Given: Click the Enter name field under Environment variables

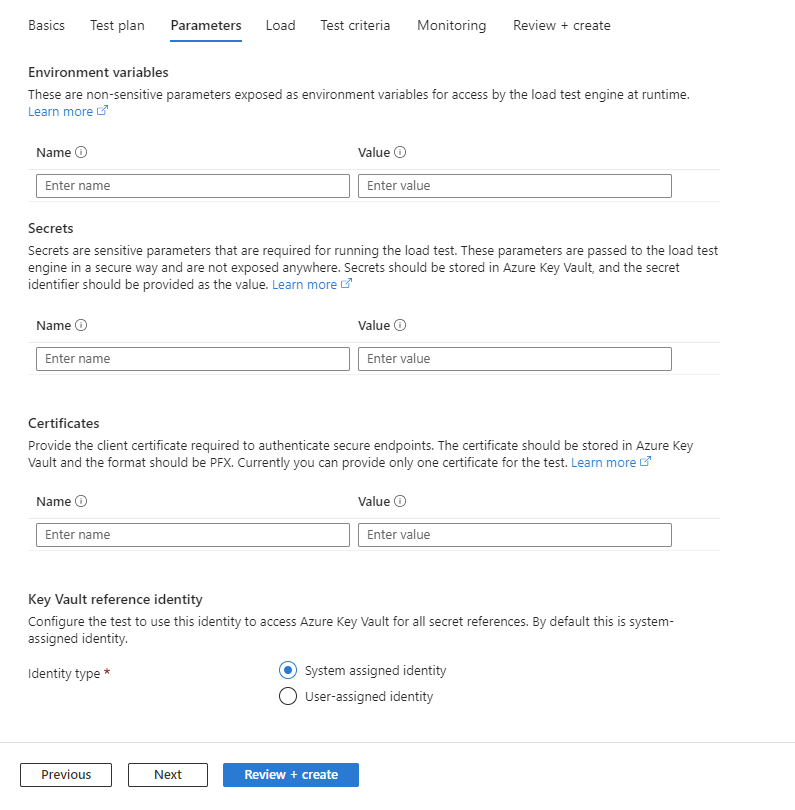Looking at the screenshot, I should (x=192, y=185).
